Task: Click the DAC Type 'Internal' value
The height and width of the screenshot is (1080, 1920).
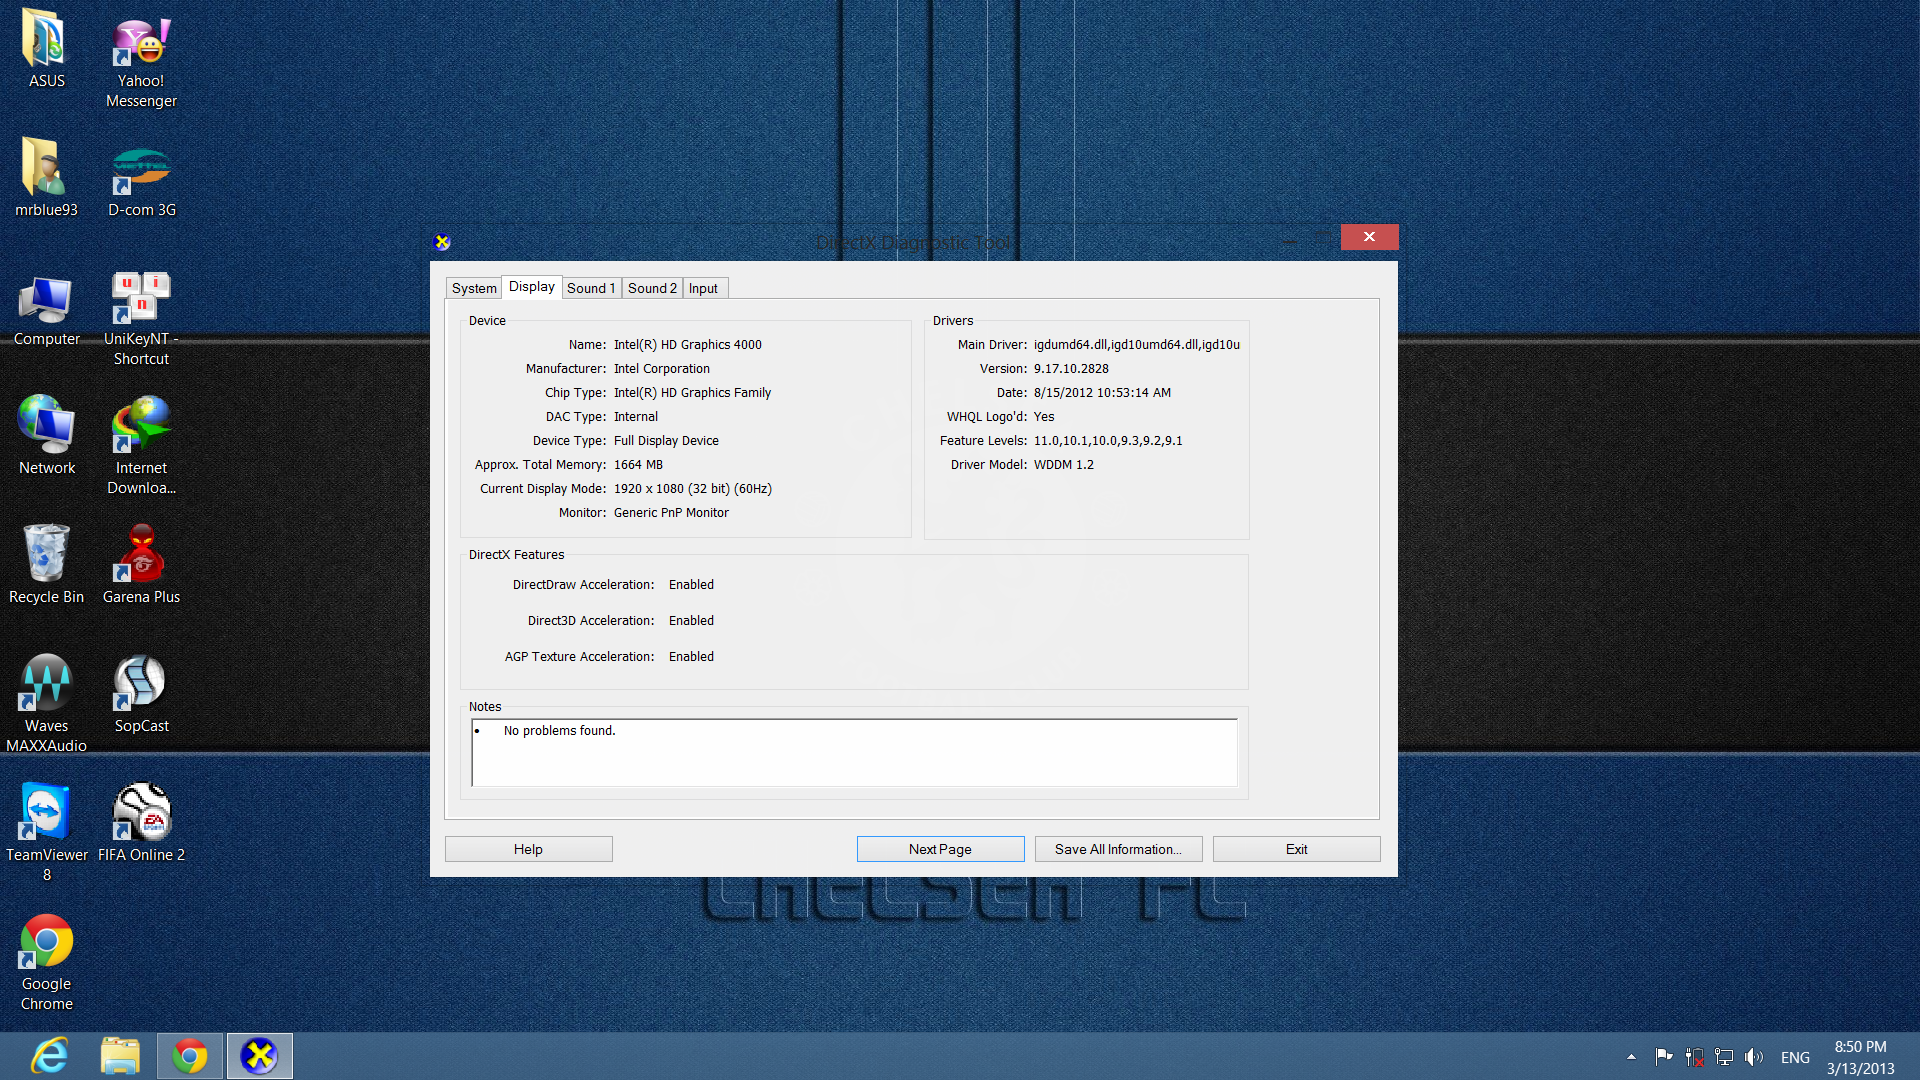Action: 636,417
